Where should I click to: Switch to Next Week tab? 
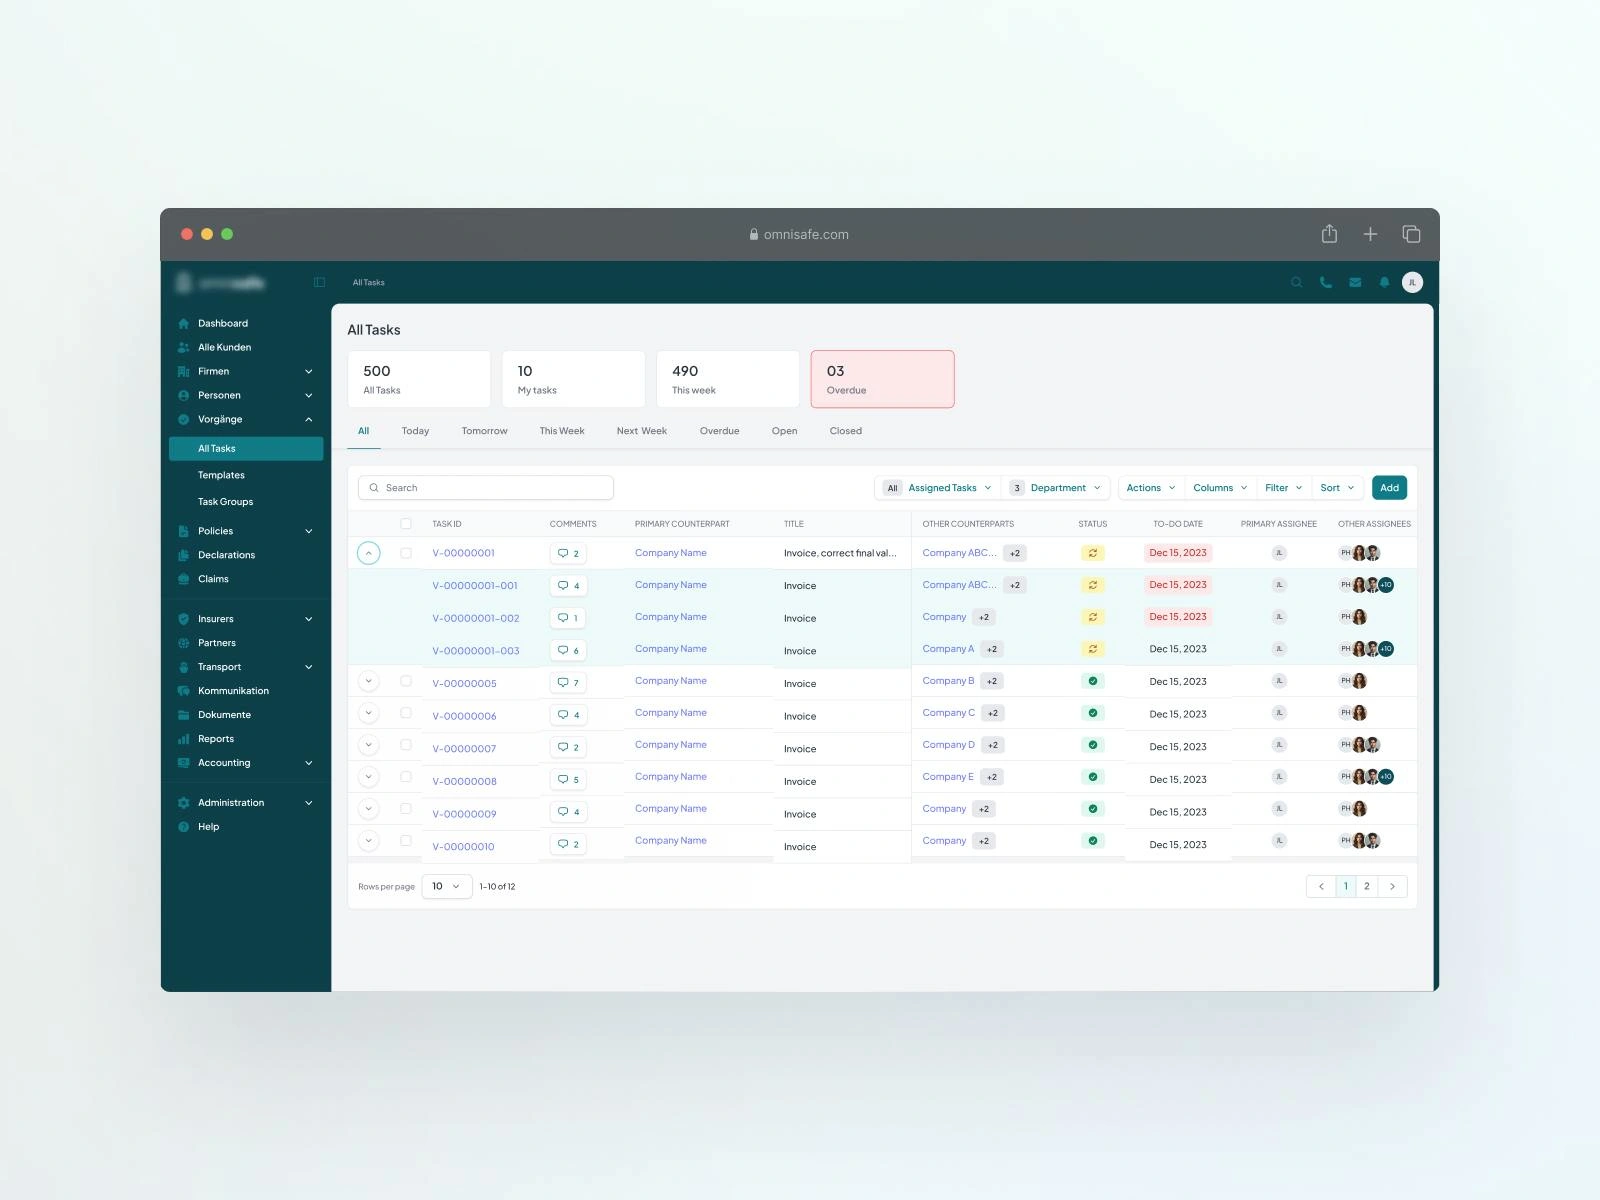pyautogui.click(x=641, y=431)
